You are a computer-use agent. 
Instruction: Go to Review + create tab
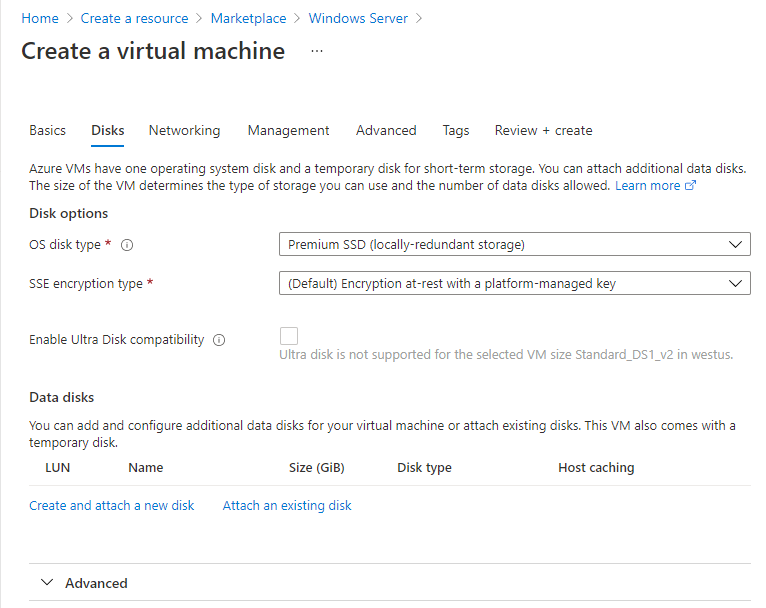[543, 130]
